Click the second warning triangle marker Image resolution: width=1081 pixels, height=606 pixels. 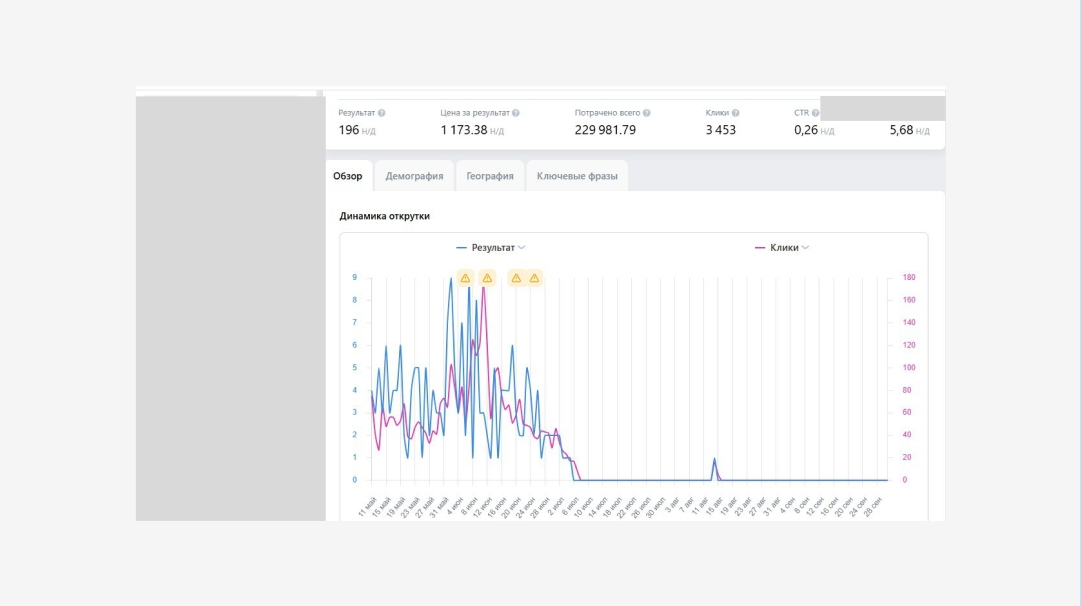[487, 278]
